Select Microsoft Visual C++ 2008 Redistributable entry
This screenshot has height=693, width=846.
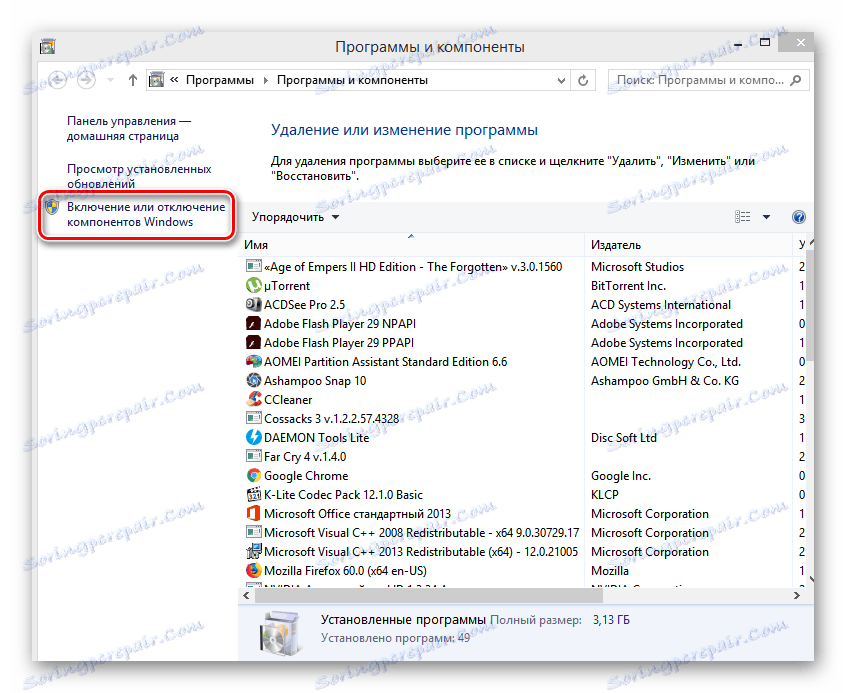coord(421,532)
